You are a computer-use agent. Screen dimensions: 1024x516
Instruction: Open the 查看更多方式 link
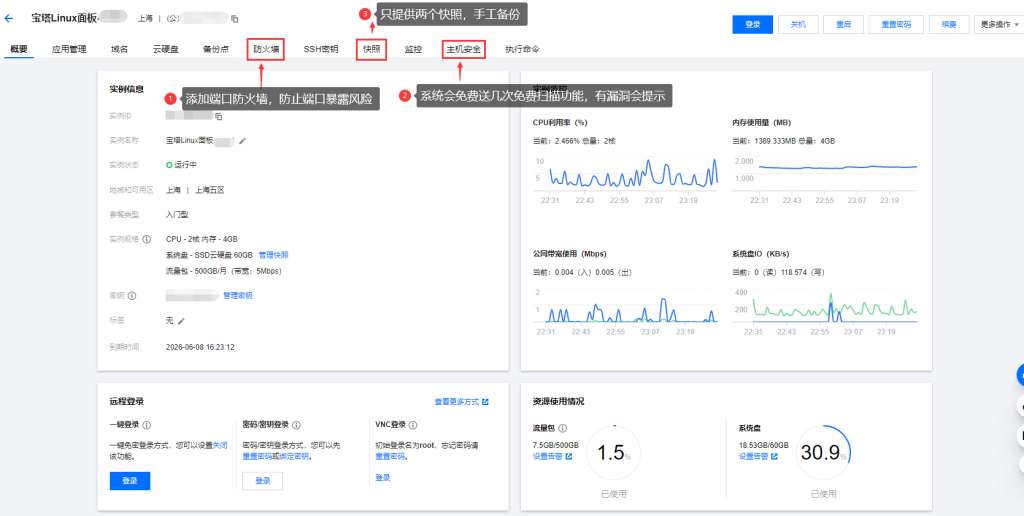click(457, 402)
